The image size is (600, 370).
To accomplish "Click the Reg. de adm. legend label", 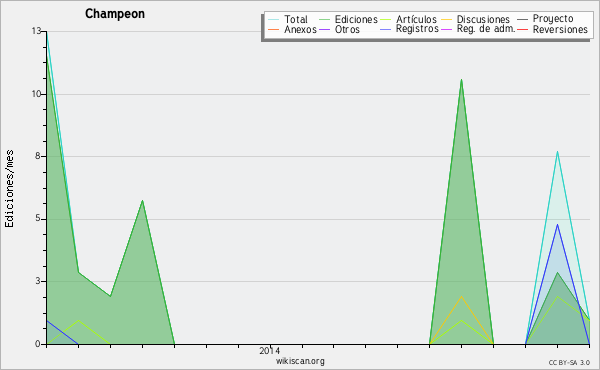I will [x=486, y=29].
